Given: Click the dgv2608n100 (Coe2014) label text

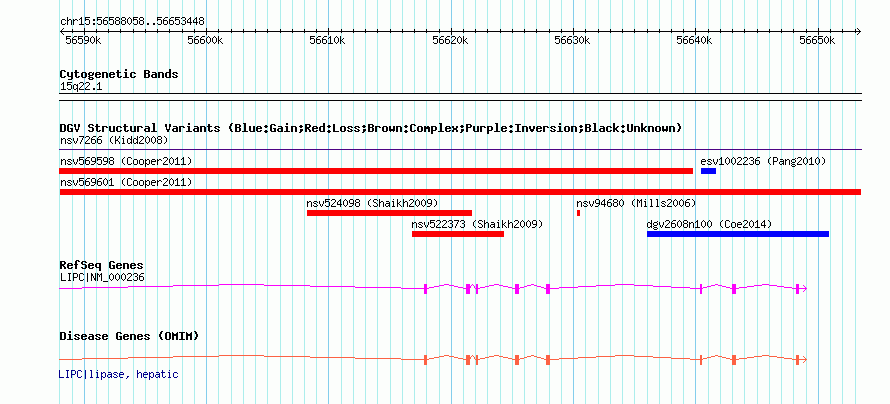Looking at the screenshot, I should pyautogui.click(x=709, y=224).
